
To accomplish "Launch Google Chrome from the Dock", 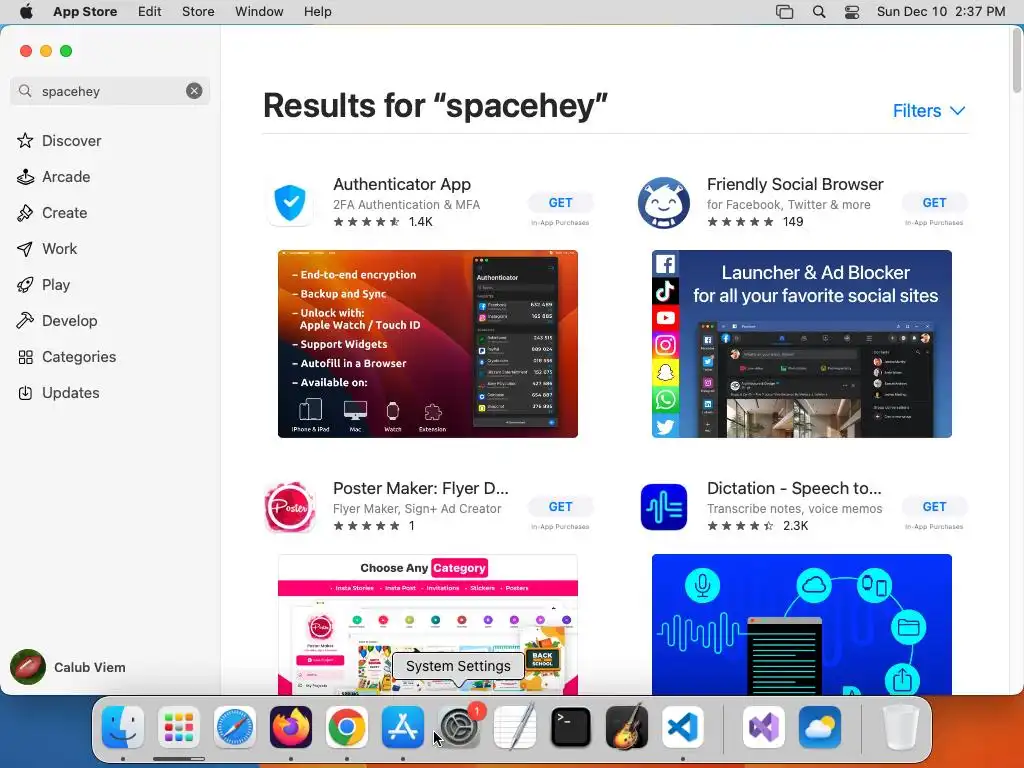I will click(x=347, y=726).
